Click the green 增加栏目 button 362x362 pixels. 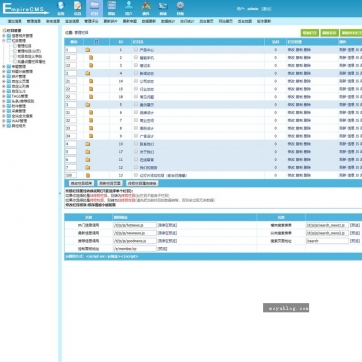point(310,33)
